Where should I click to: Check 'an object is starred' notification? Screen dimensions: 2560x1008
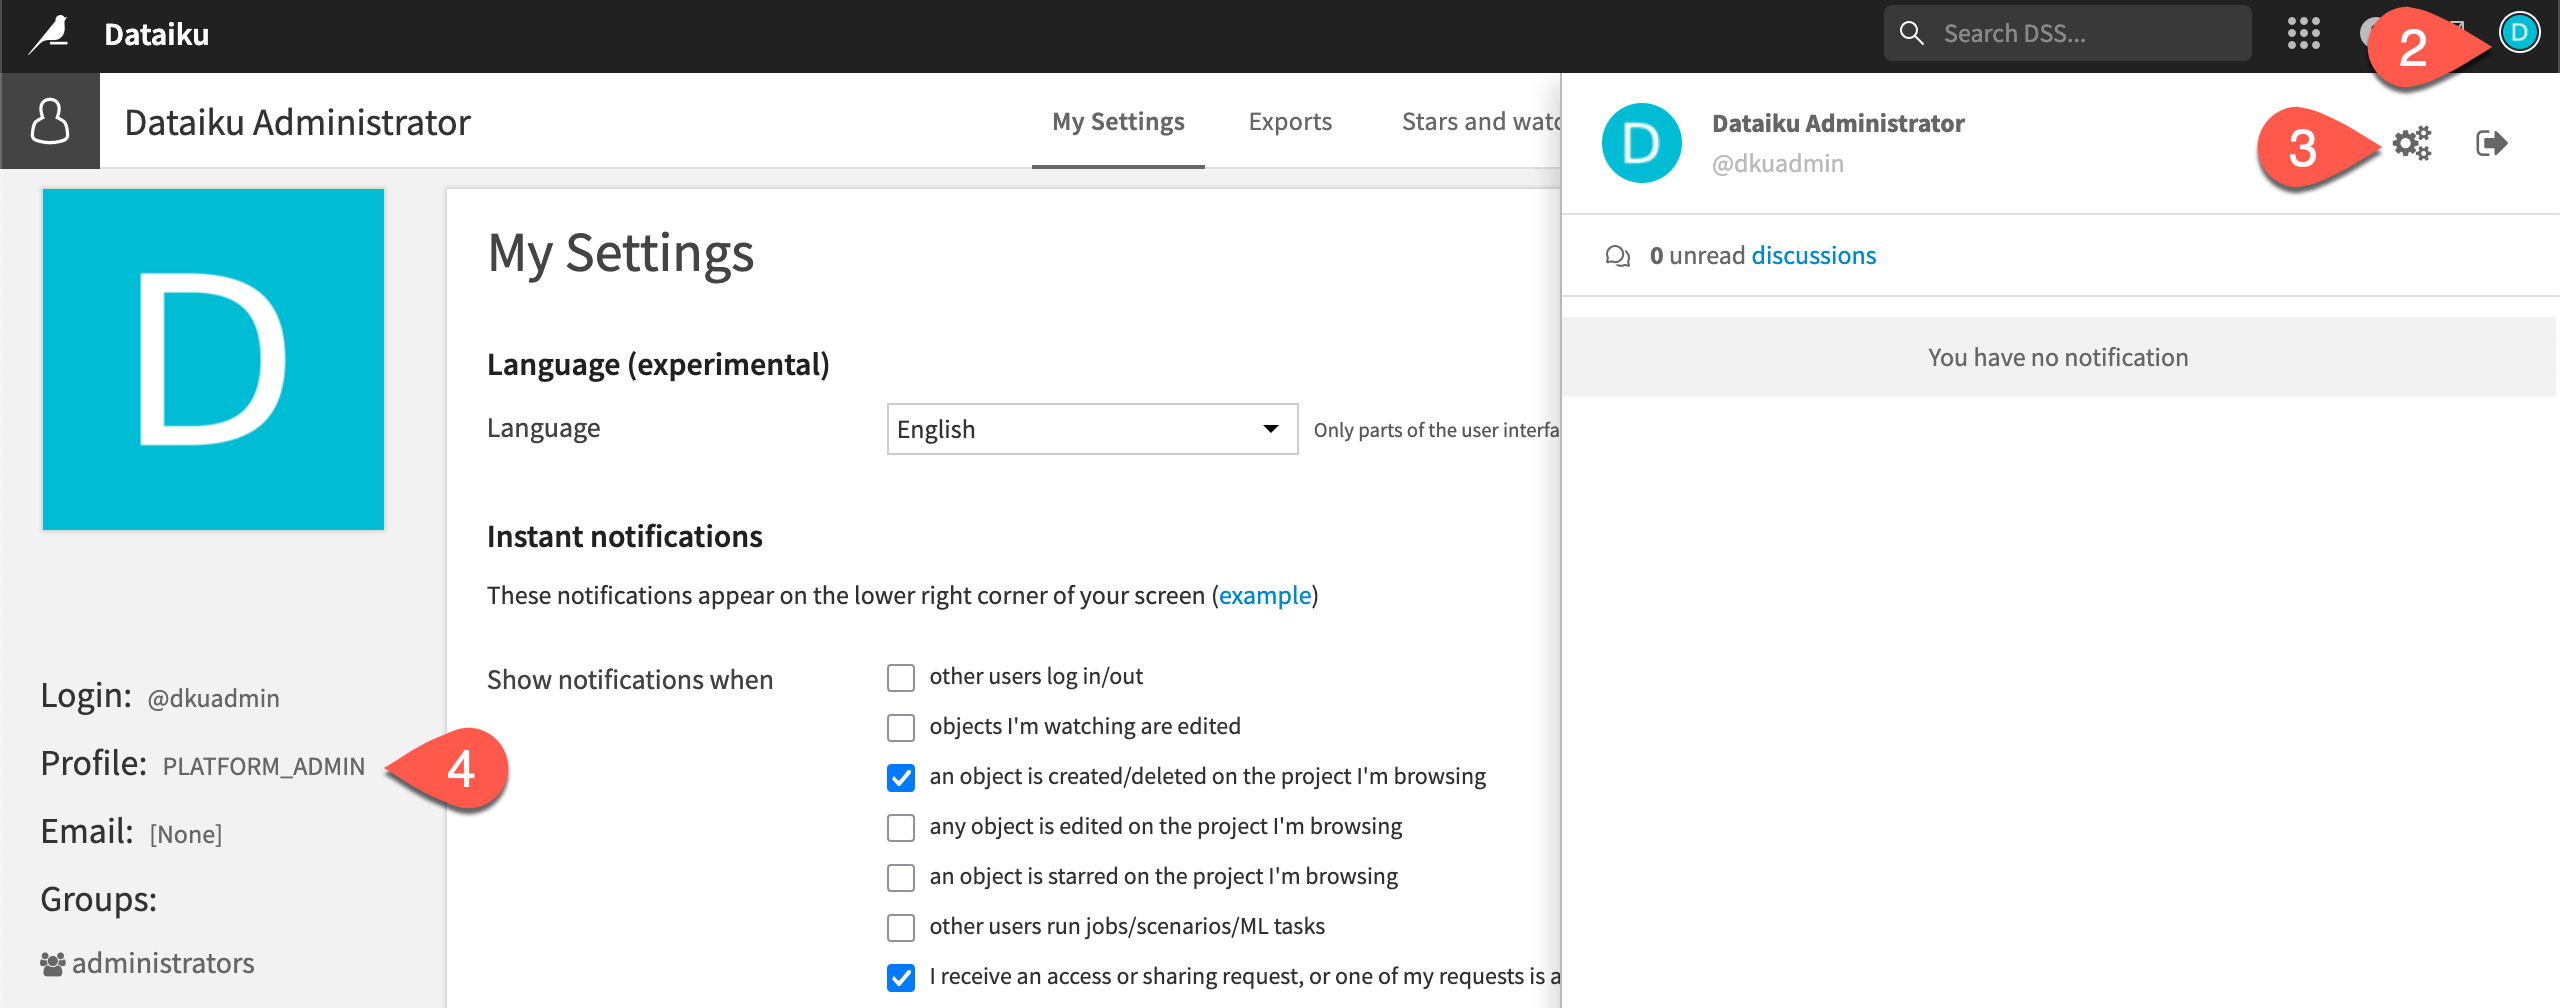coord(901,877)
